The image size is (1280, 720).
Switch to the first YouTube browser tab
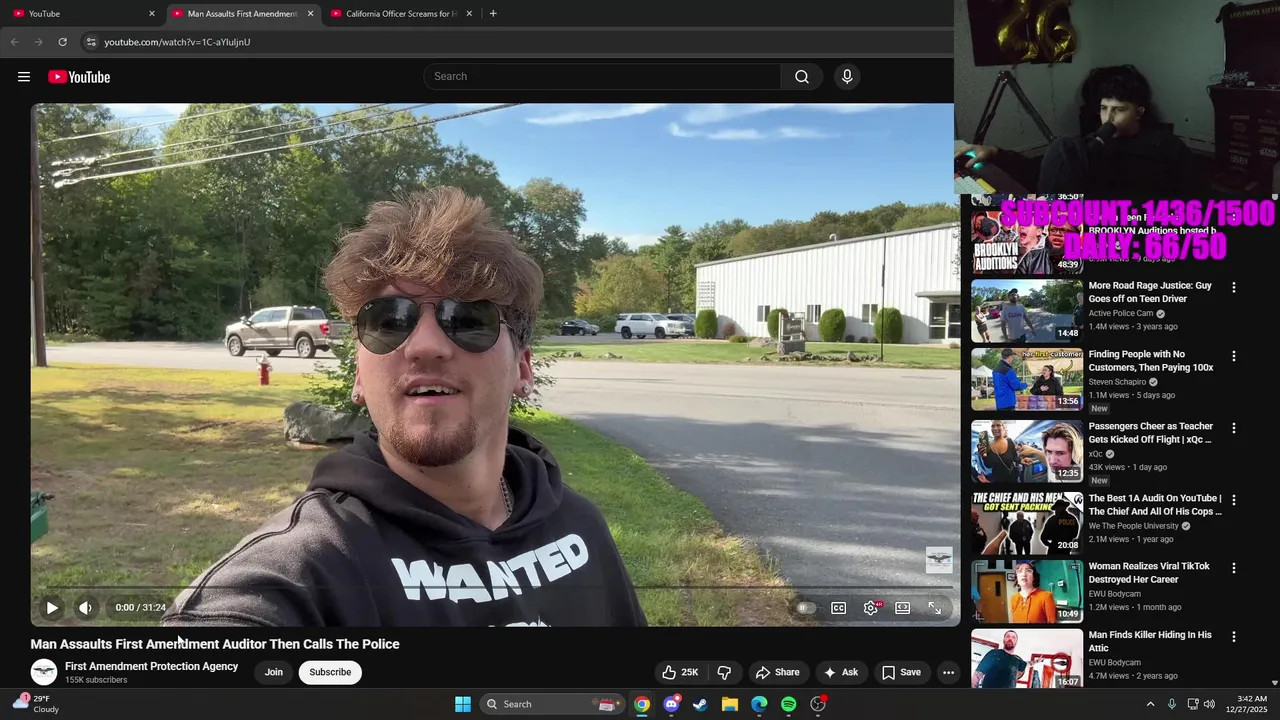85,14
